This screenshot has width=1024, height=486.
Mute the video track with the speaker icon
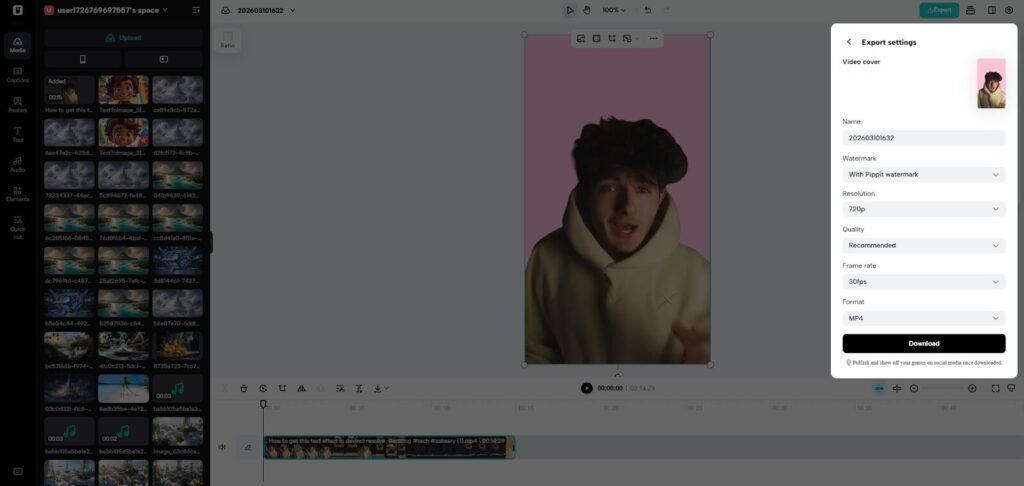tap(222, 448)
